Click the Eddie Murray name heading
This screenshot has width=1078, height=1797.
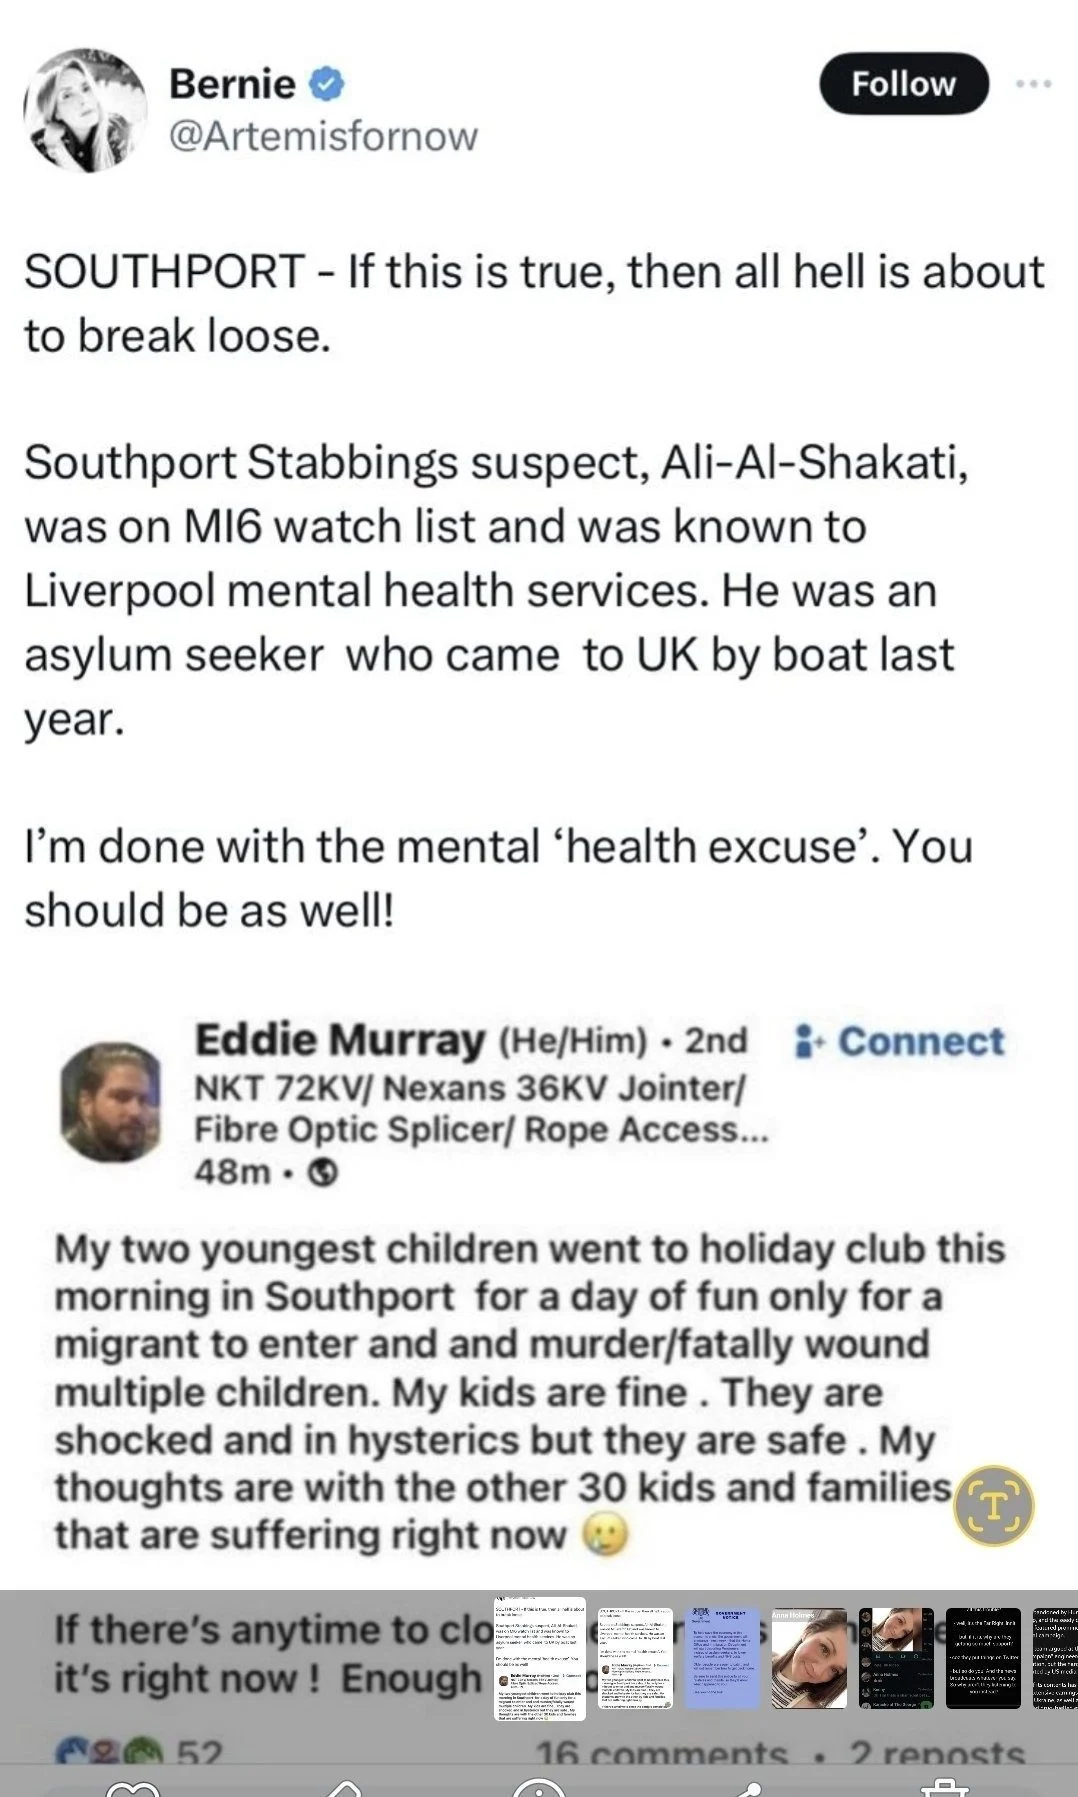340,1040
